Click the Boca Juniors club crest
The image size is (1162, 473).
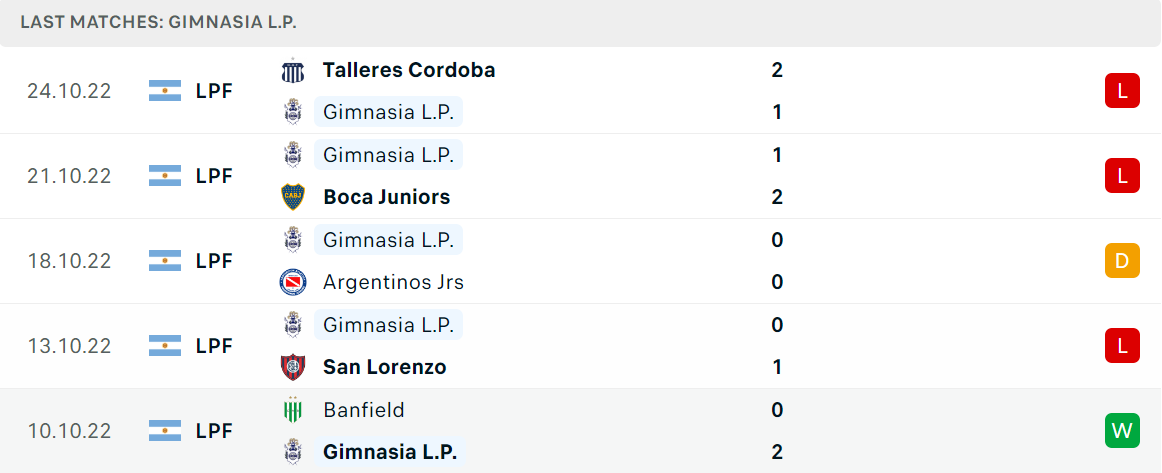(x=293, y=197)
